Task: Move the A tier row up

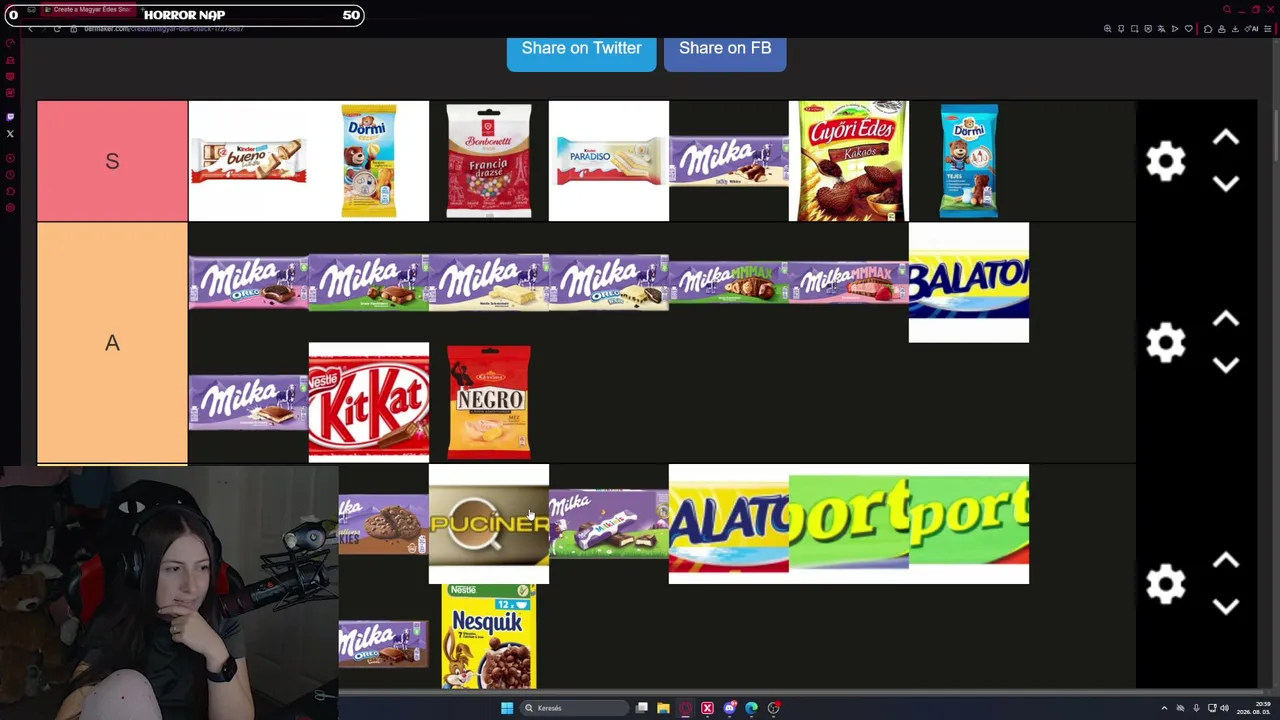Action: point(1226,320)
